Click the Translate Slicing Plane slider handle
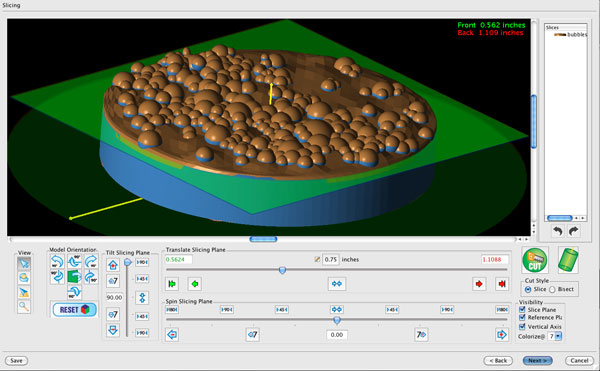This screenshot has width=600, height=371. (x=282, y=270)
